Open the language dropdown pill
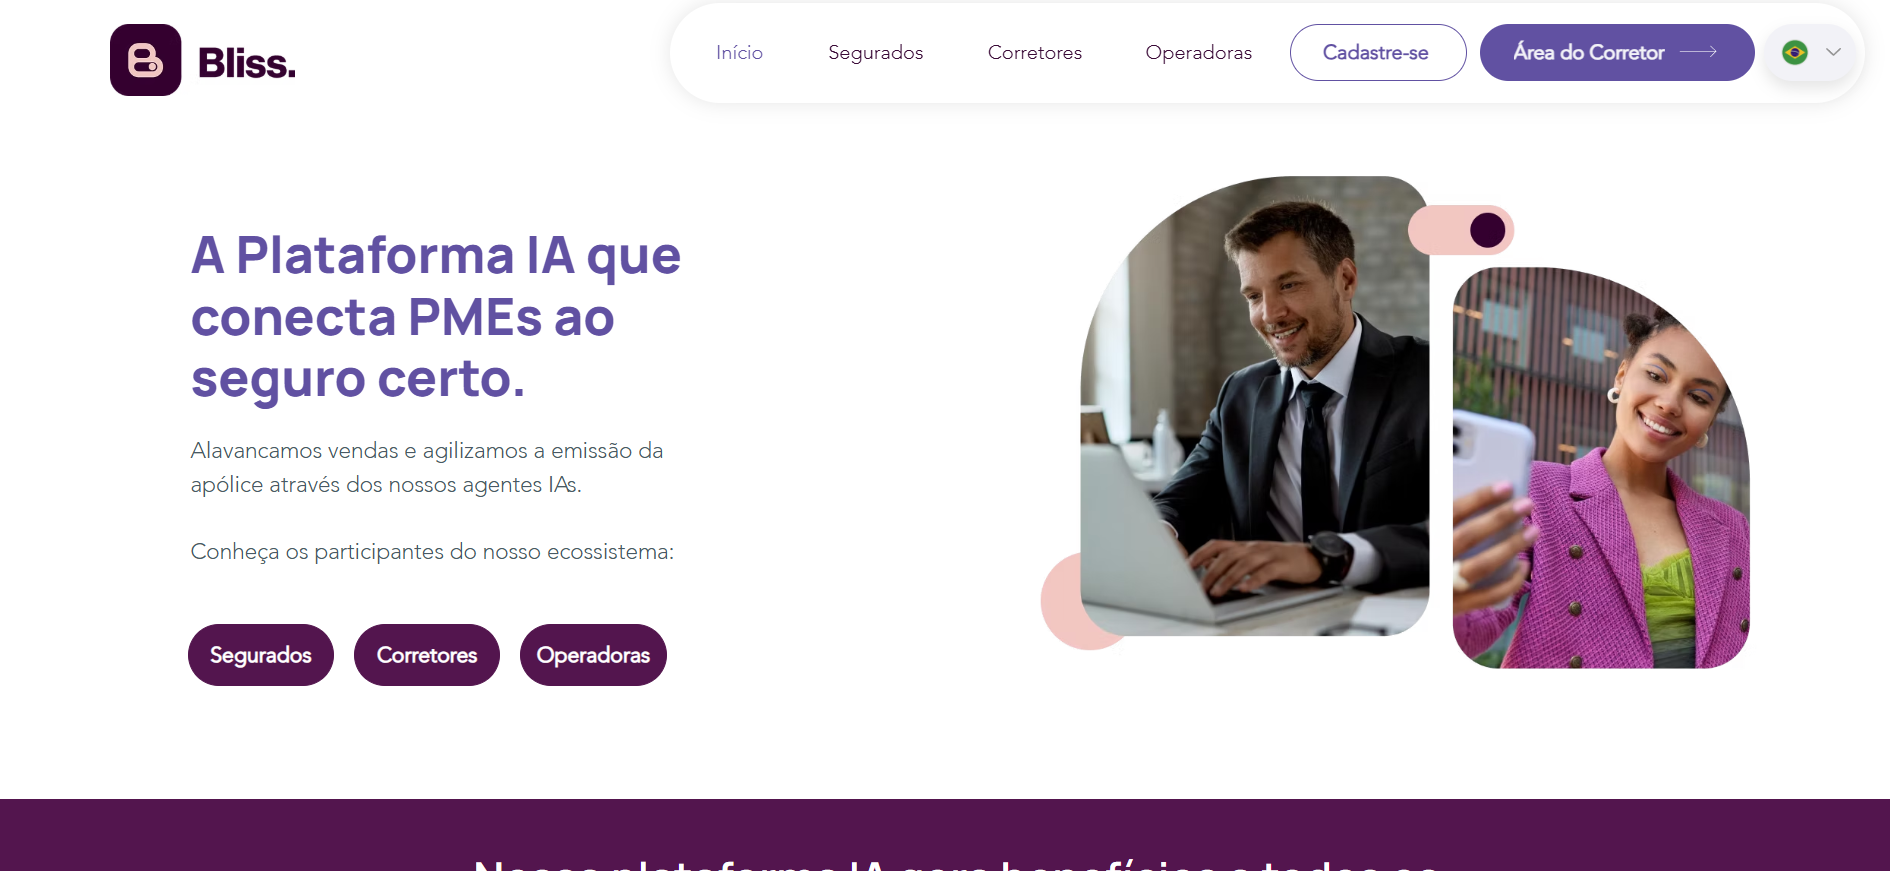Viewport: 1890px width, 871px height. [1811, 52]
